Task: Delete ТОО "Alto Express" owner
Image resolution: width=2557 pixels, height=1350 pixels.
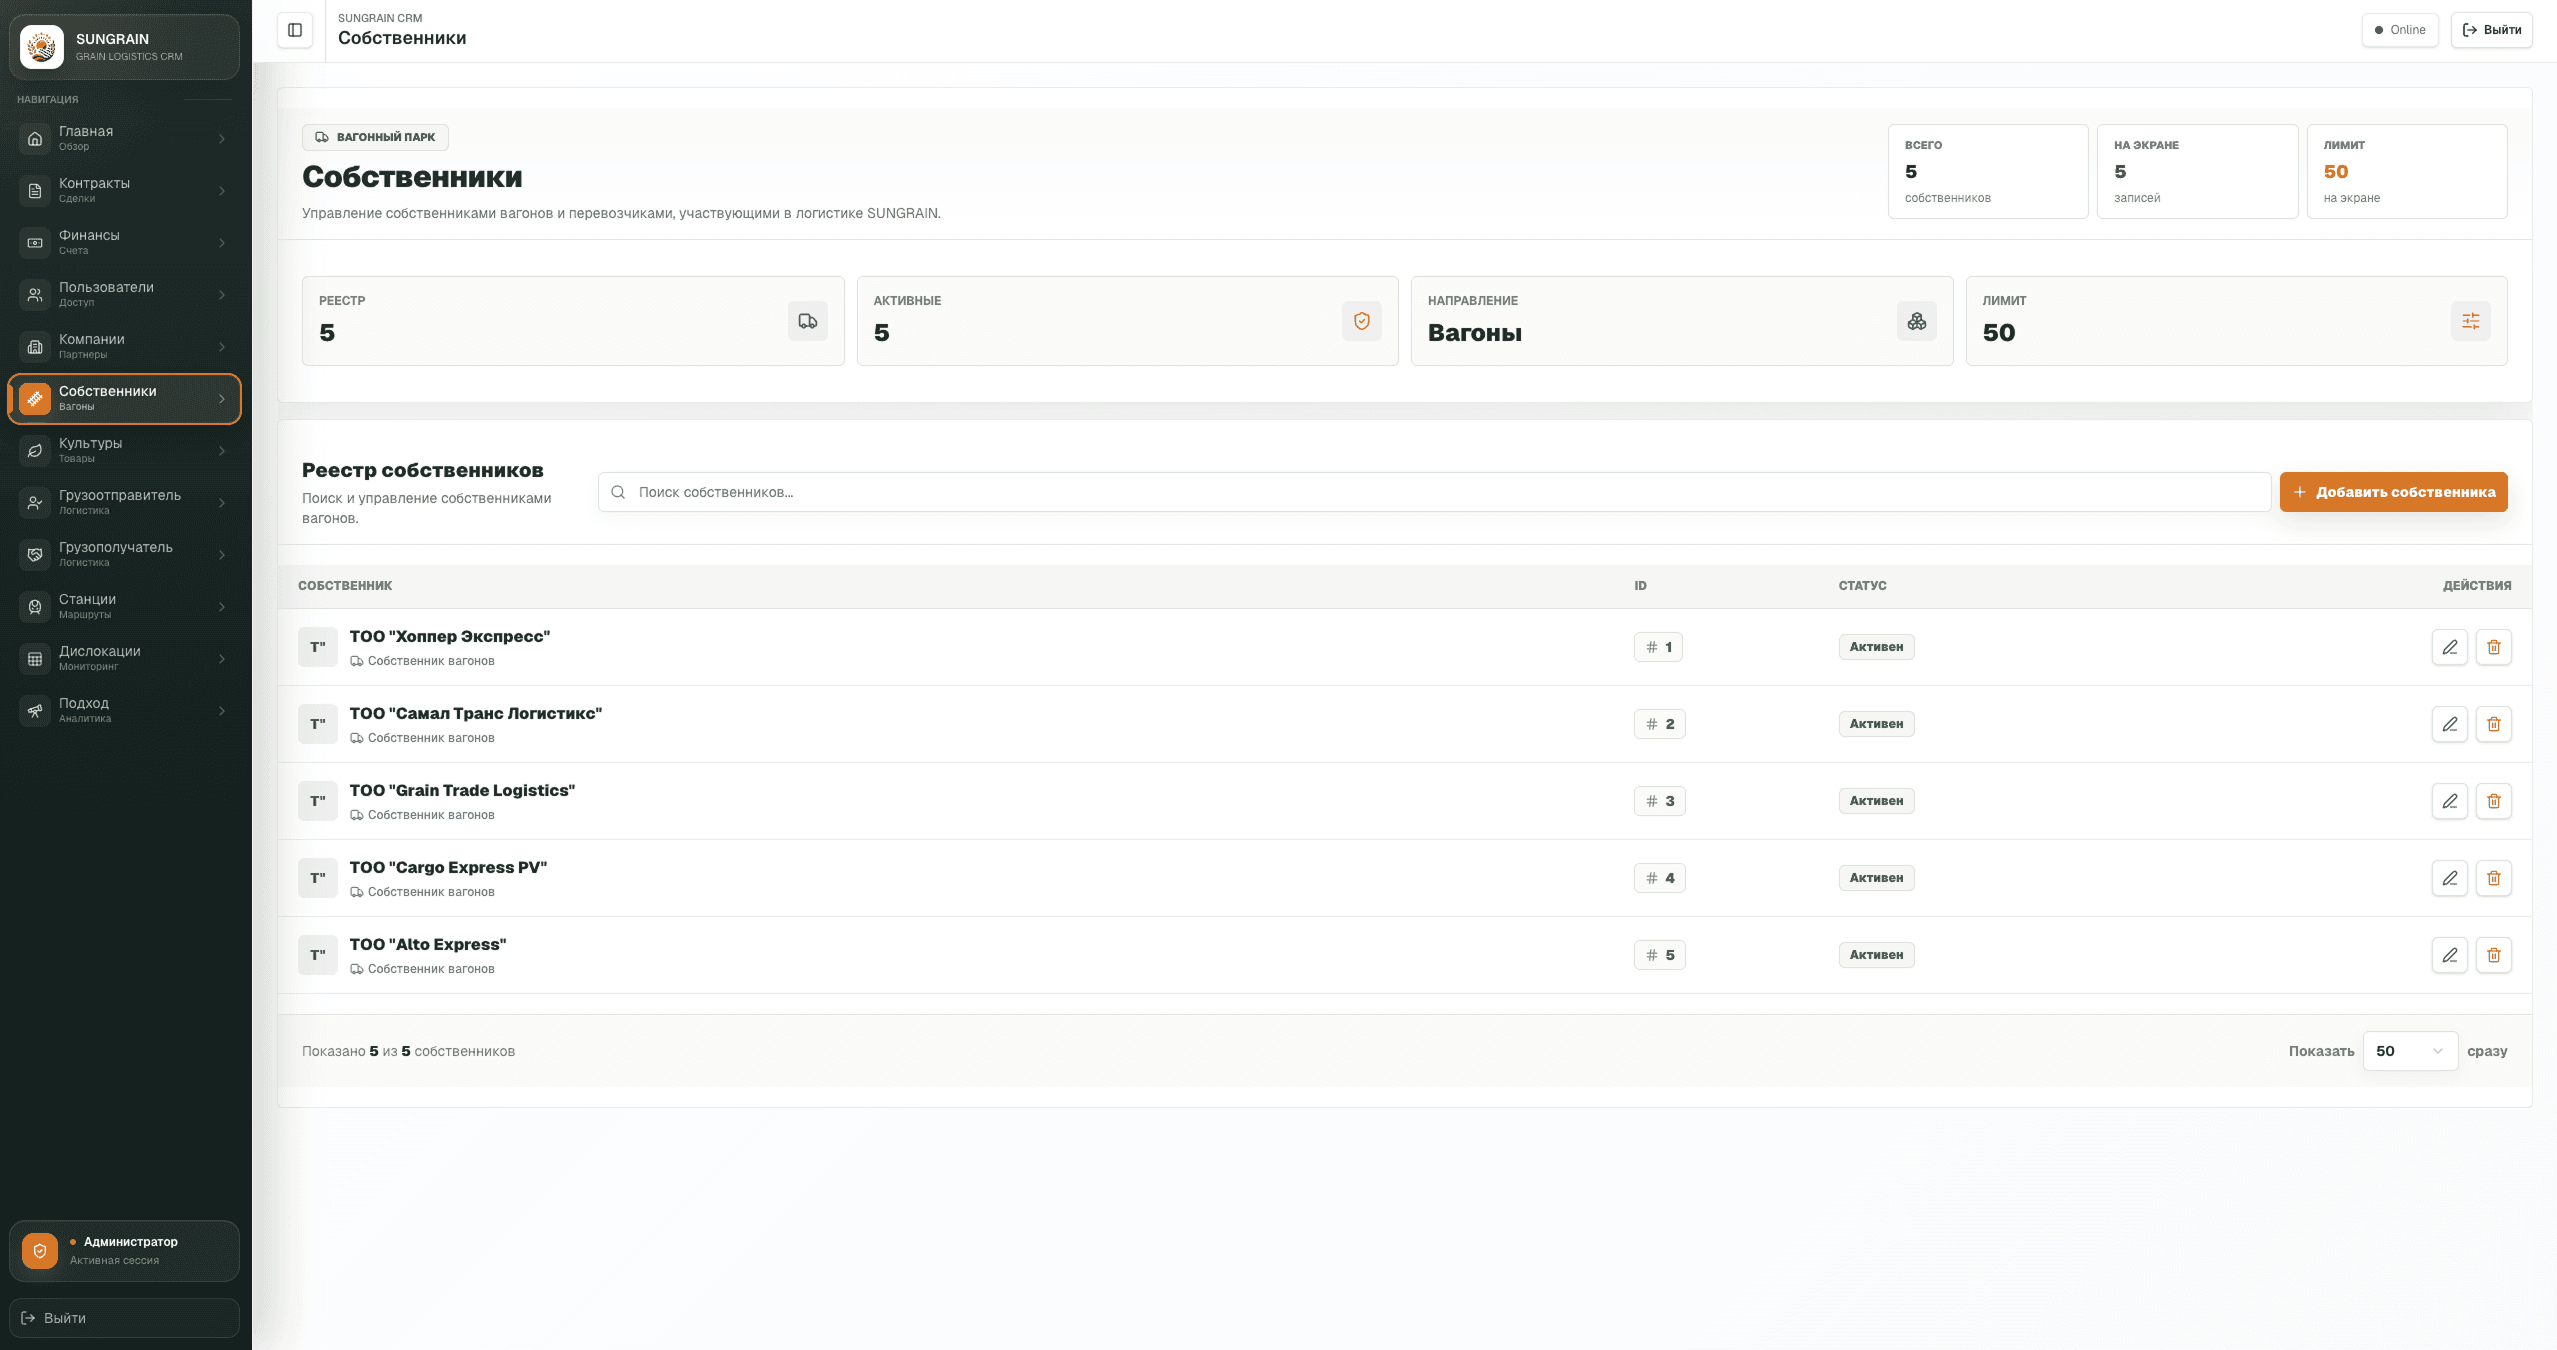Action: (2494, 955)
